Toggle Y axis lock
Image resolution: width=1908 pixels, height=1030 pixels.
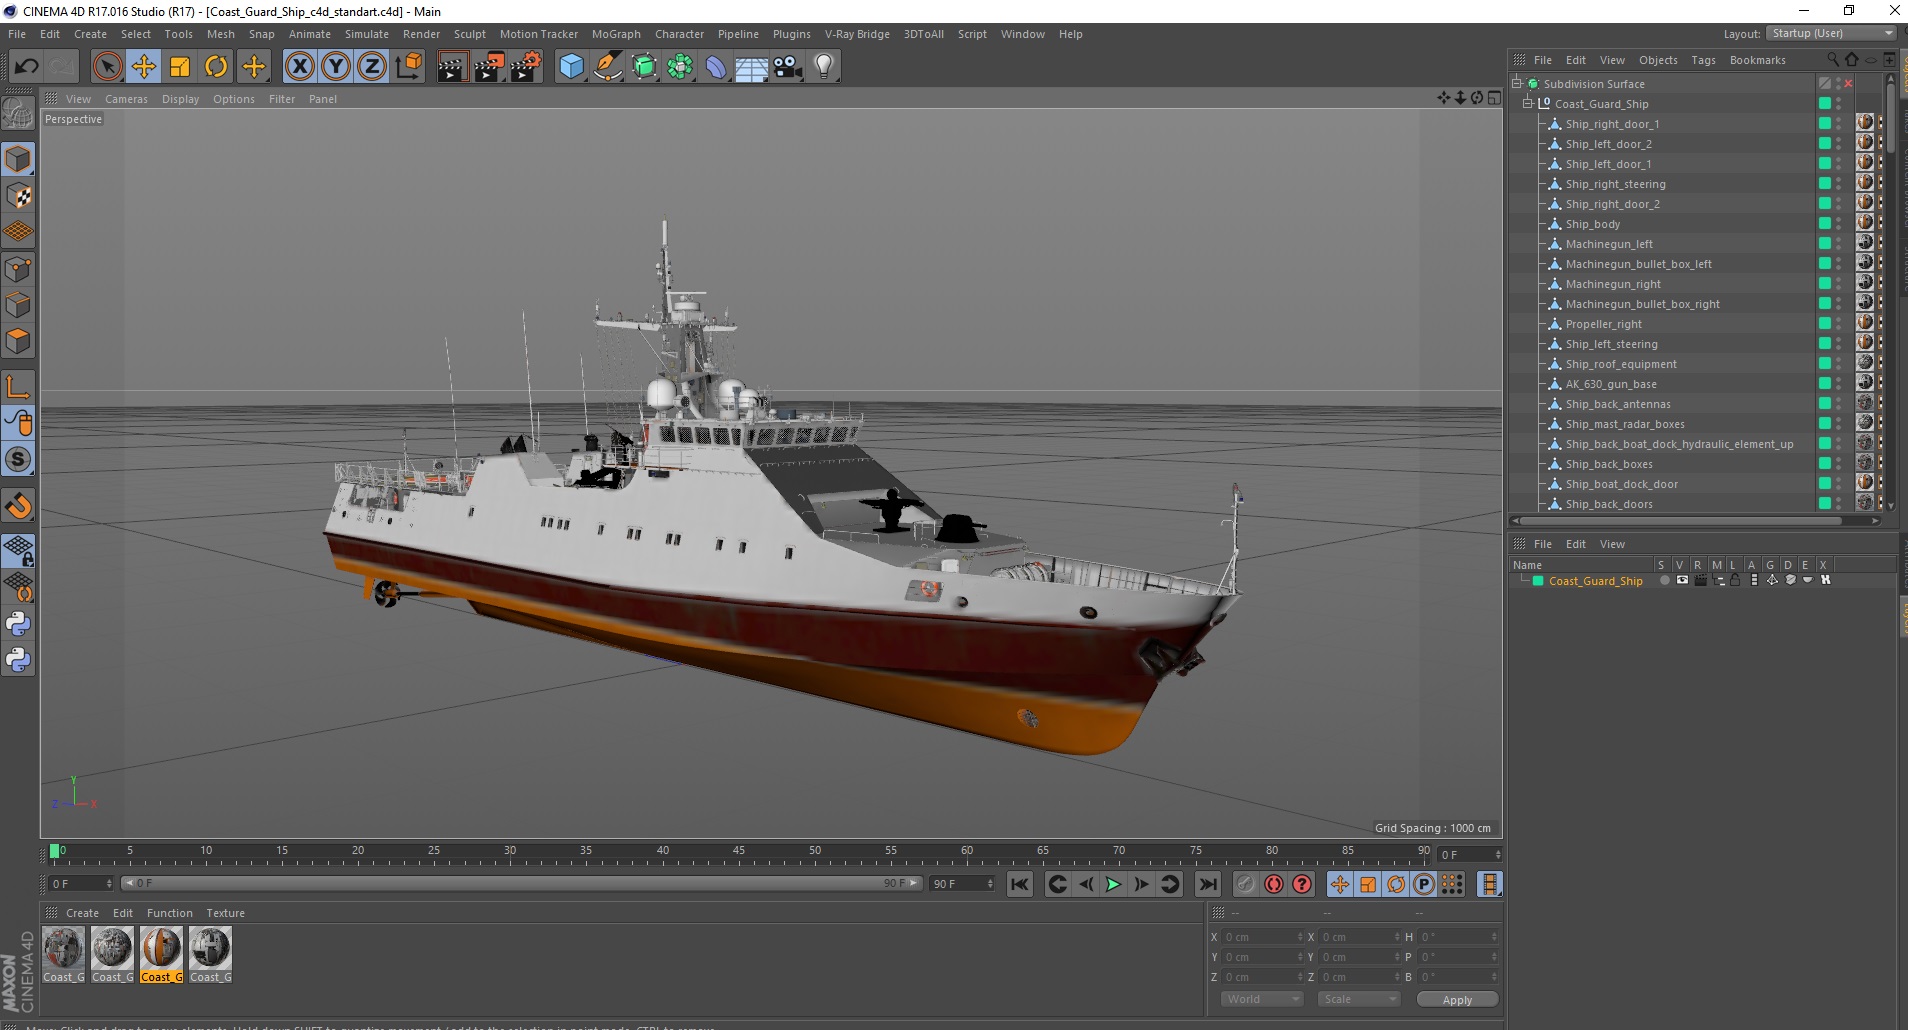click(336, 67)
